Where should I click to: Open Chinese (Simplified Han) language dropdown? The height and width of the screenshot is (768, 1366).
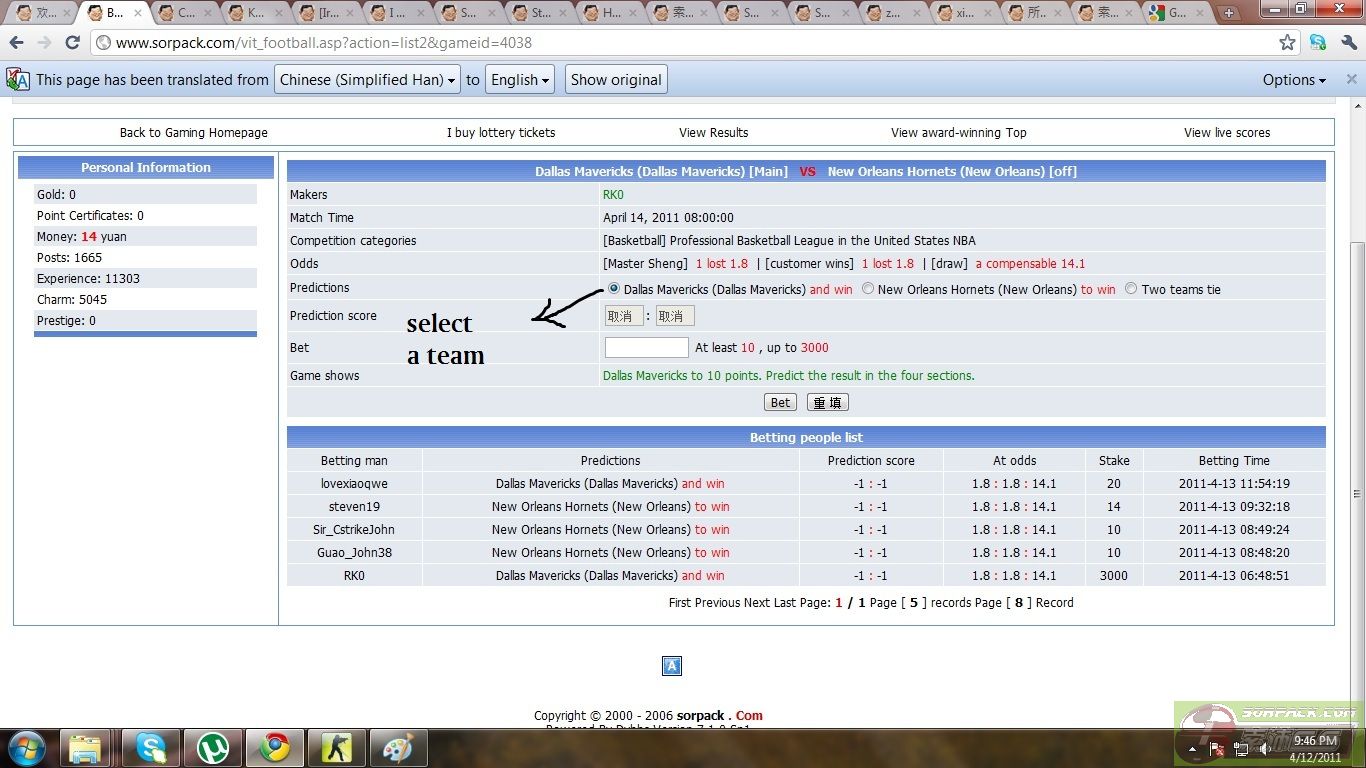(x=367, y=80)
